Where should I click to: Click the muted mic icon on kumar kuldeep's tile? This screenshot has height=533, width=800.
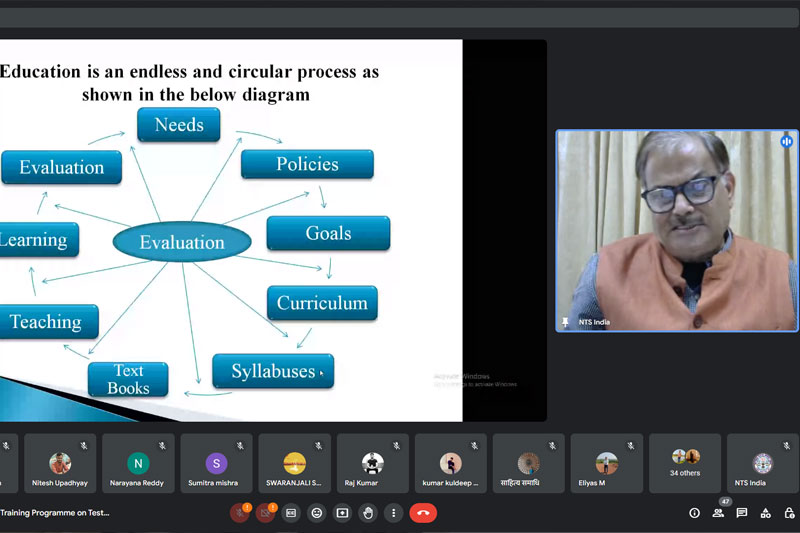(474, 446)
